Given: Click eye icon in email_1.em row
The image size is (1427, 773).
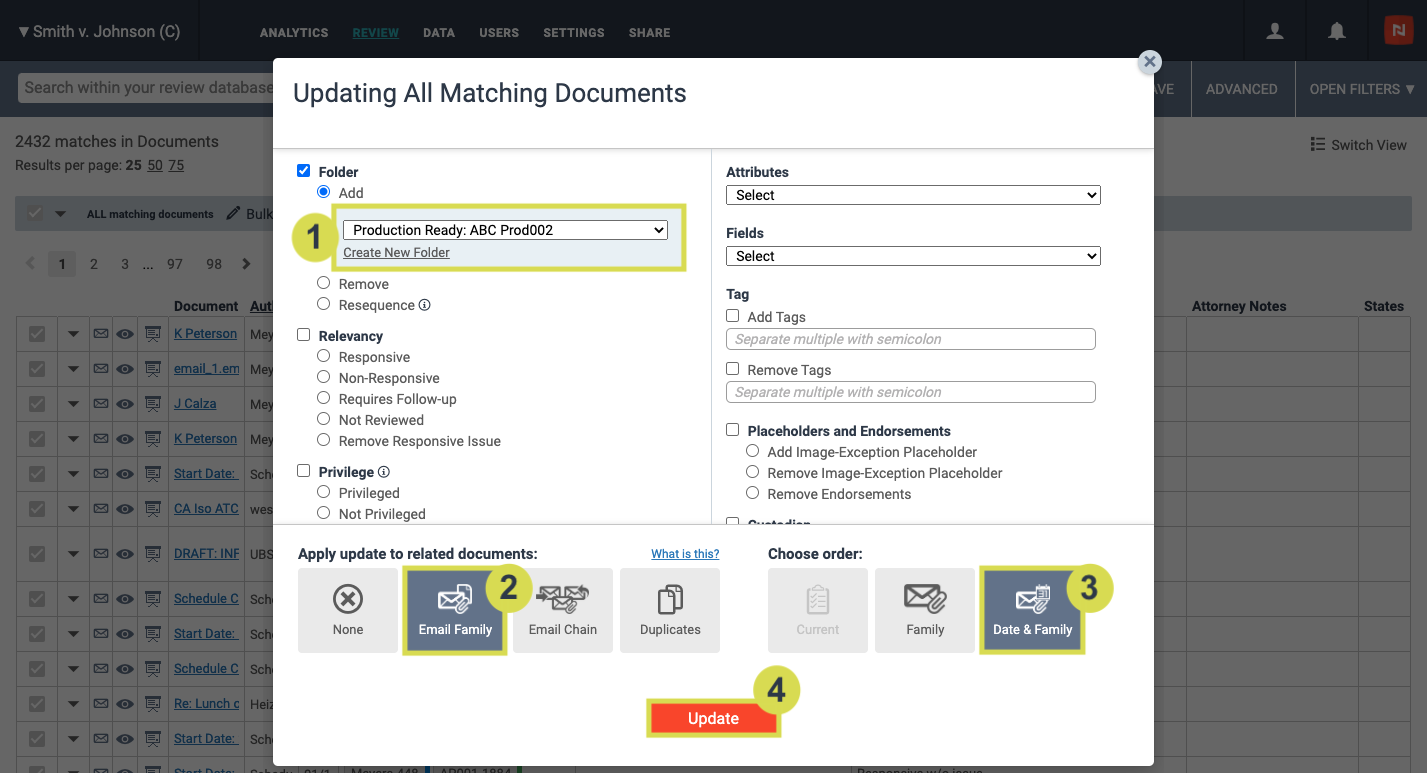Looking at the screenshot, I should [125, 369].
